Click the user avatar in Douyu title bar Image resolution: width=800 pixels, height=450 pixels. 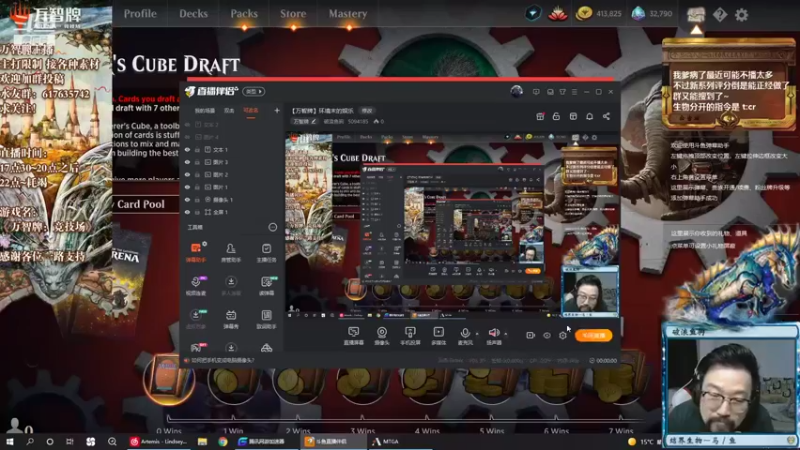tap(516, 91)
